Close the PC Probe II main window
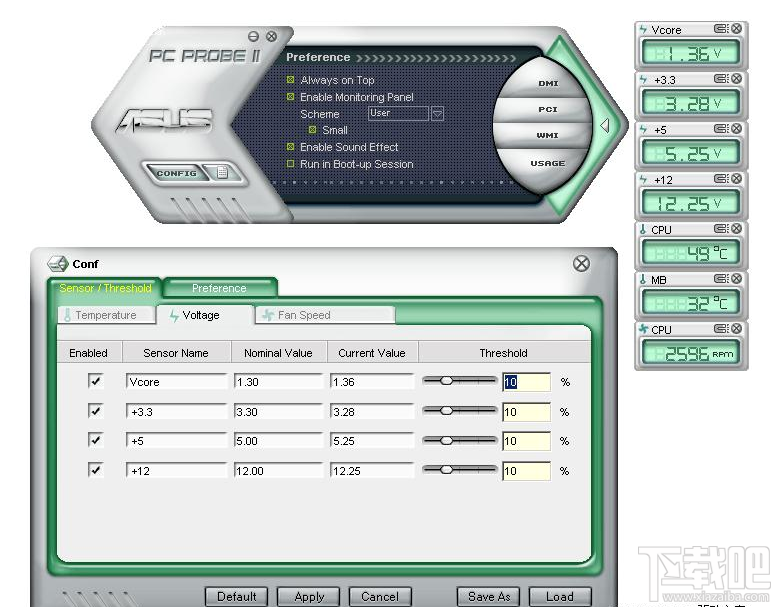 coord(271,36)
